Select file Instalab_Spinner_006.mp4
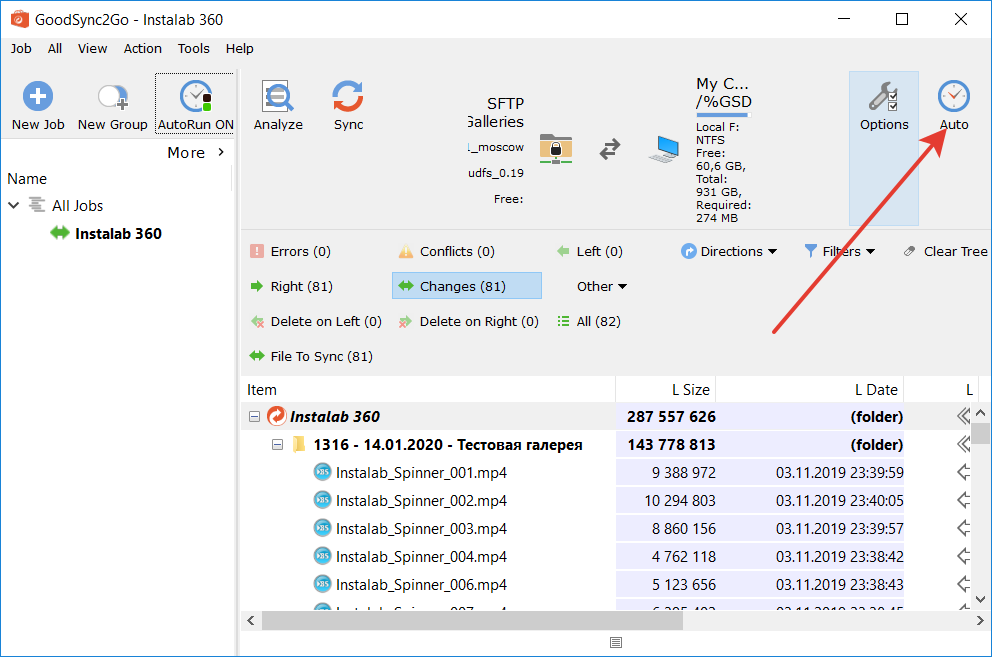Image resolution: width=992 pixels, height=657 pixels. click(421, 584)
